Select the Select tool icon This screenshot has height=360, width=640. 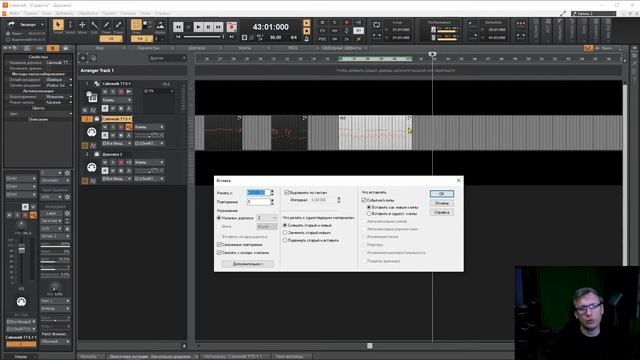pos(70,25)
